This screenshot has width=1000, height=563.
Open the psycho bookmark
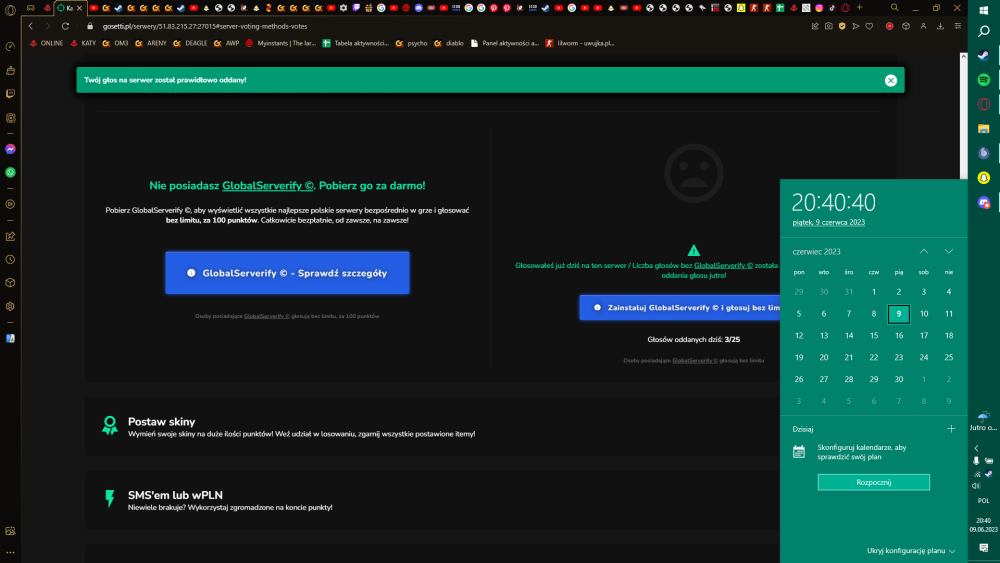coord(411,43)
